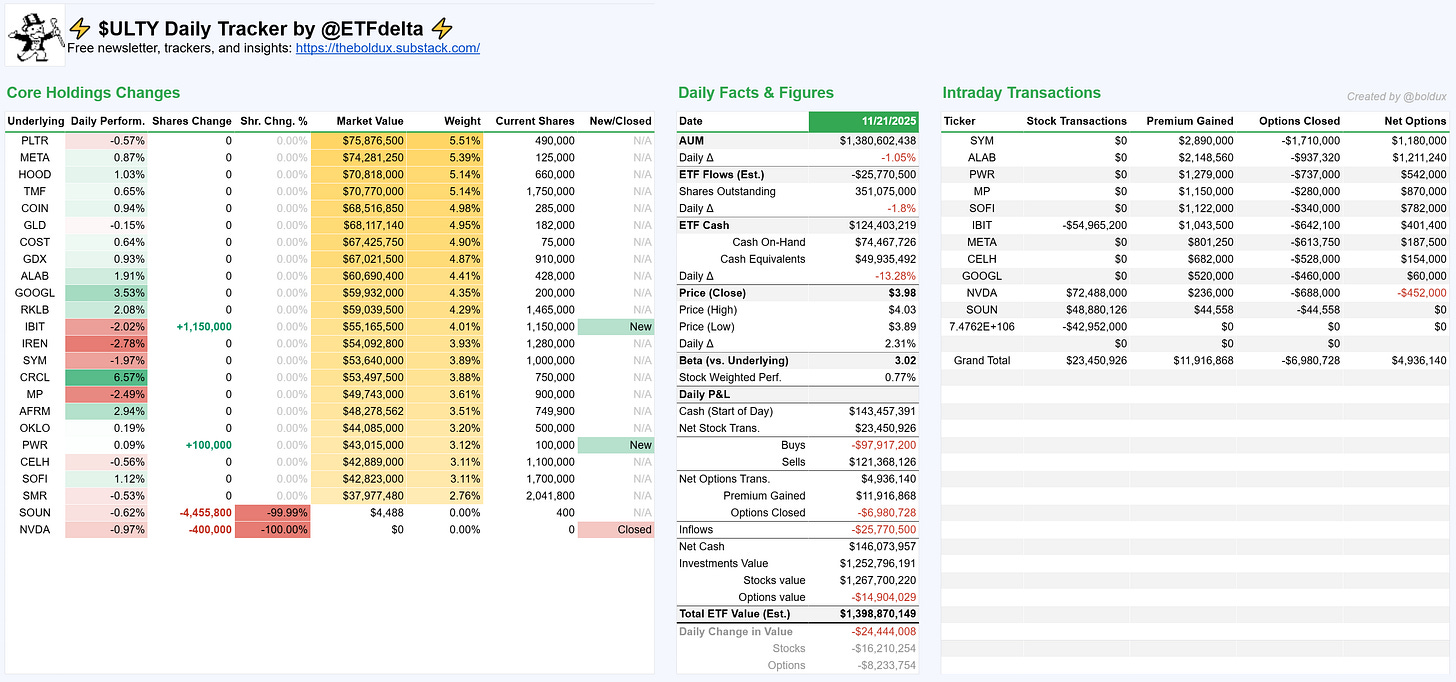Click the GOOGL 3.53% performance cell

(106, 293)
